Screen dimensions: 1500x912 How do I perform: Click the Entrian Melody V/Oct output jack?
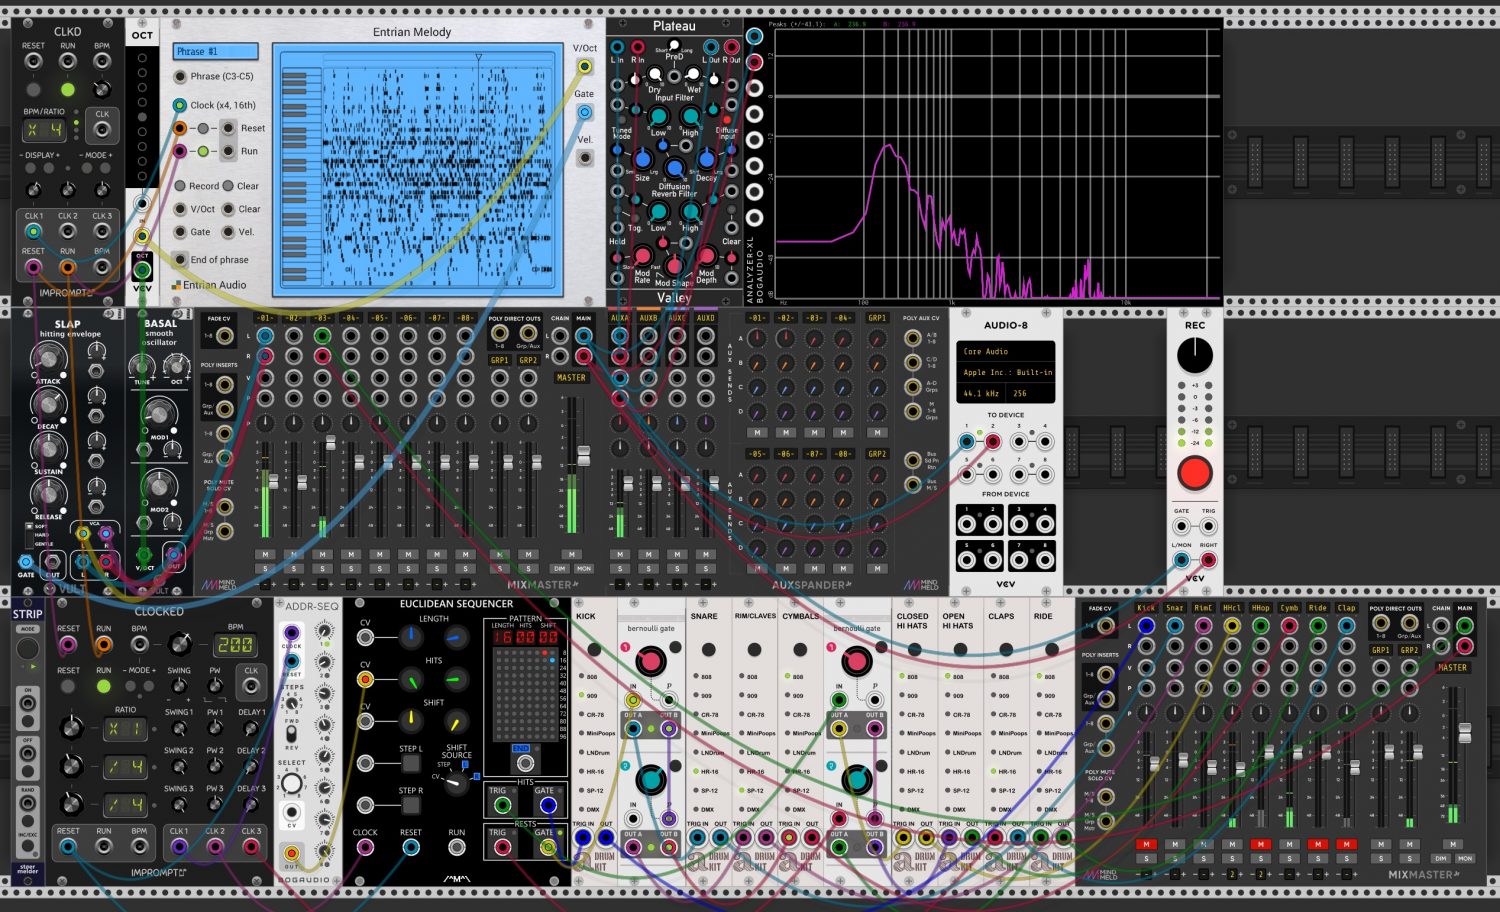tap(584, 67)
